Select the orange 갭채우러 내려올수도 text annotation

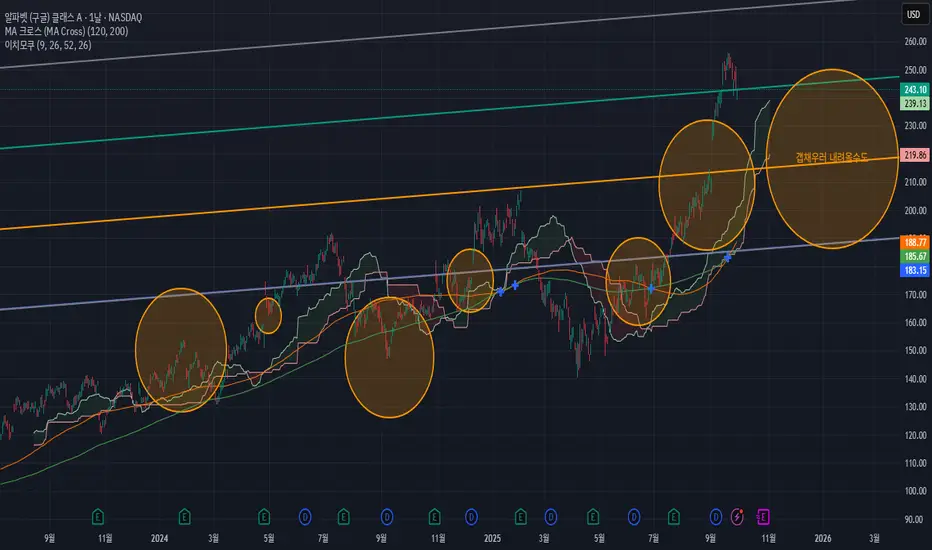click(832, 157)
